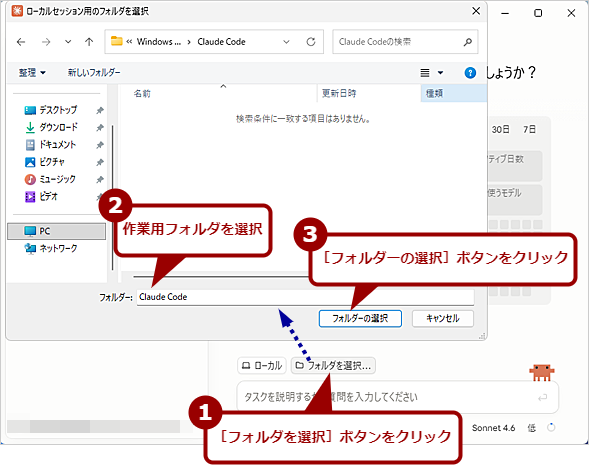Click the 新しいフォルダー button

[x=94, y=72]
